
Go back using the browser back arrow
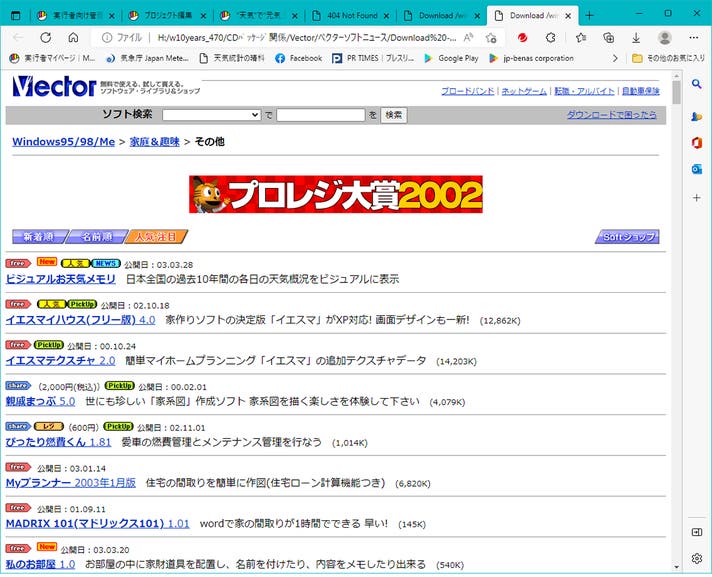pos(17,37)
